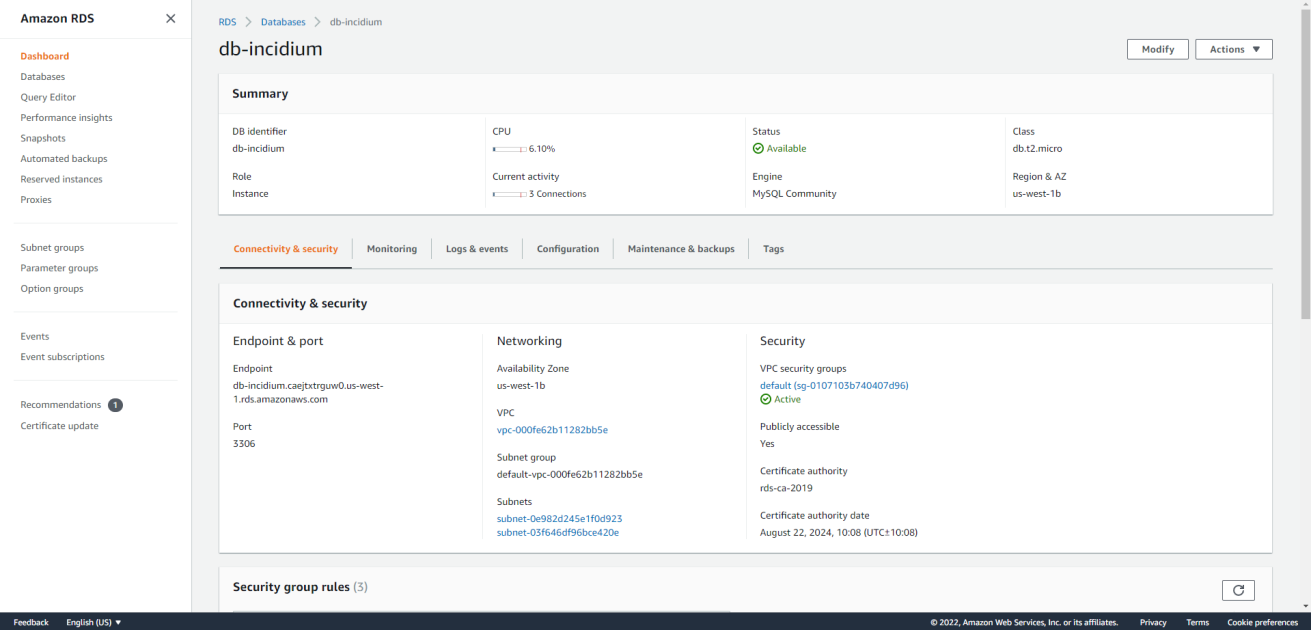
Task: Click the db.t2.micro class value
Action: pos(1037,149)
